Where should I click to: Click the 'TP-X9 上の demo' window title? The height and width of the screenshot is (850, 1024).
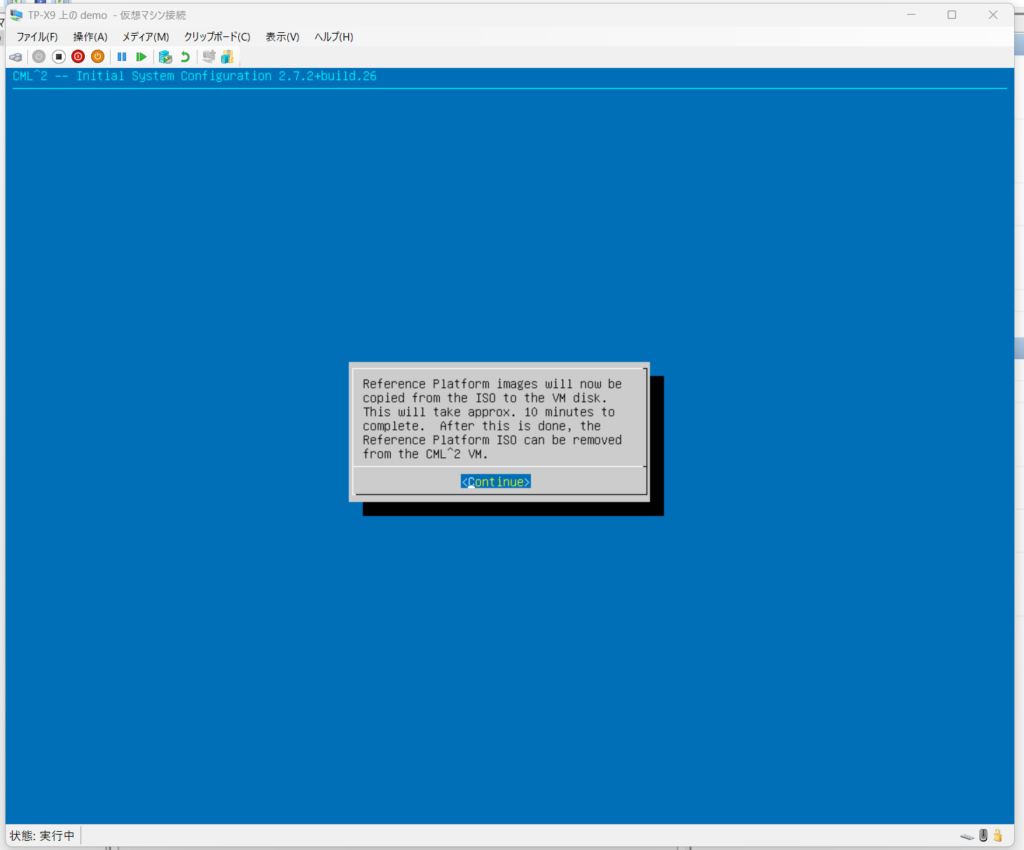pos(67,15)
